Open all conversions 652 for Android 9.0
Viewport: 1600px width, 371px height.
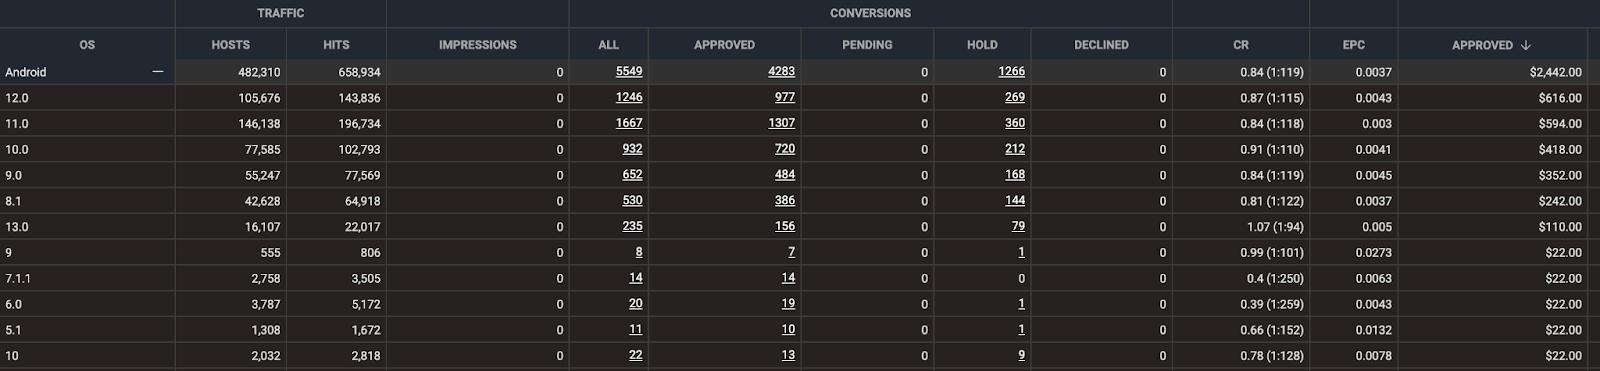[x=632, y=174]
